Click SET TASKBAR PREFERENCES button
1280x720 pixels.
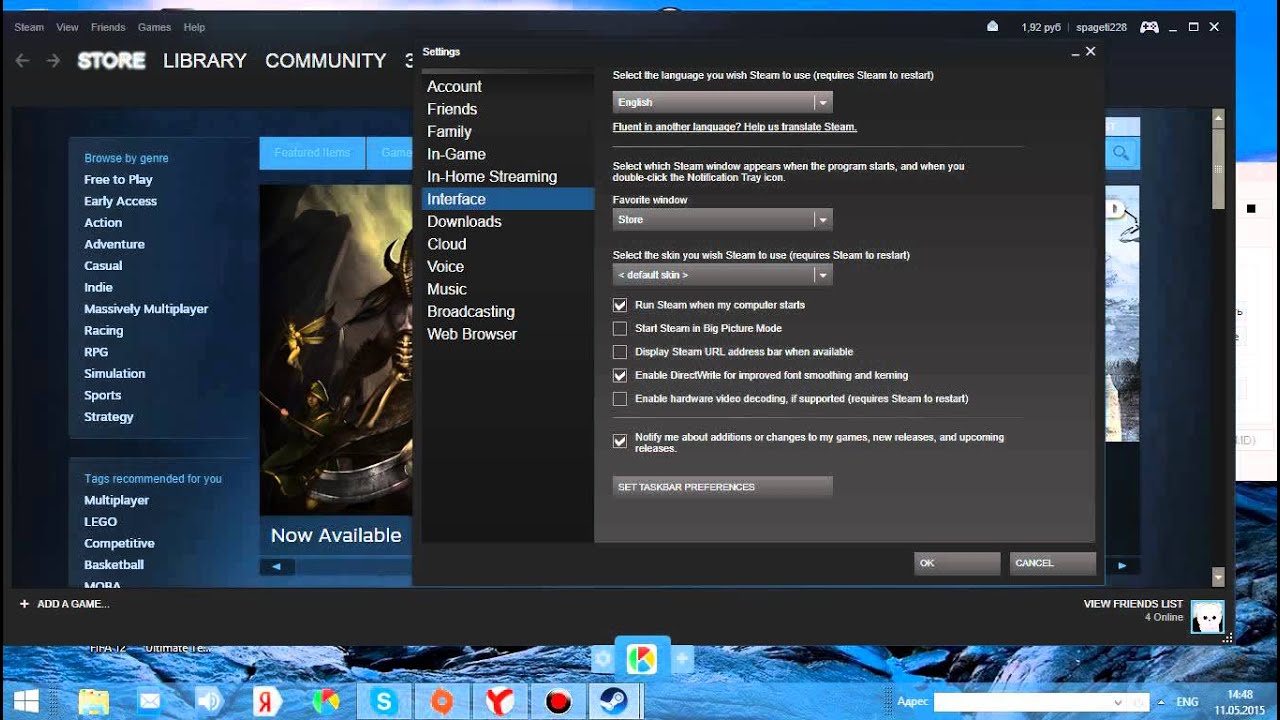[722, 487]
